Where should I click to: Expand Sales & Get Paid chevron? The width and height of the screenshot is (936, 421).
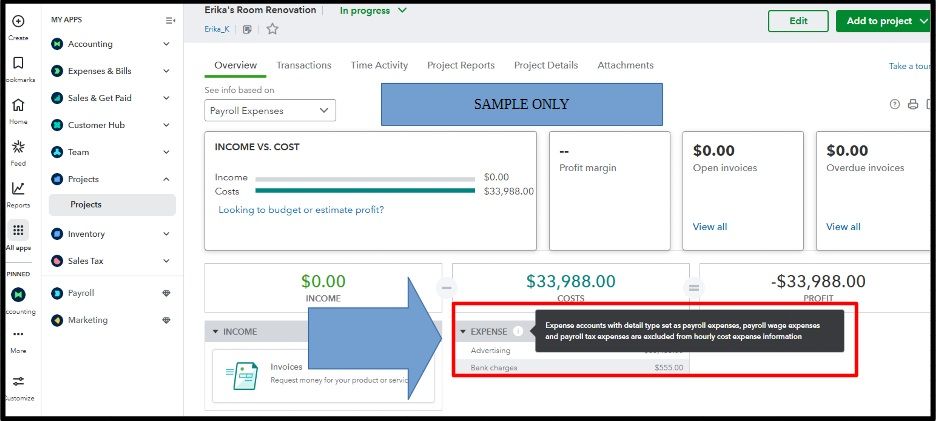(x=167, y=98)
